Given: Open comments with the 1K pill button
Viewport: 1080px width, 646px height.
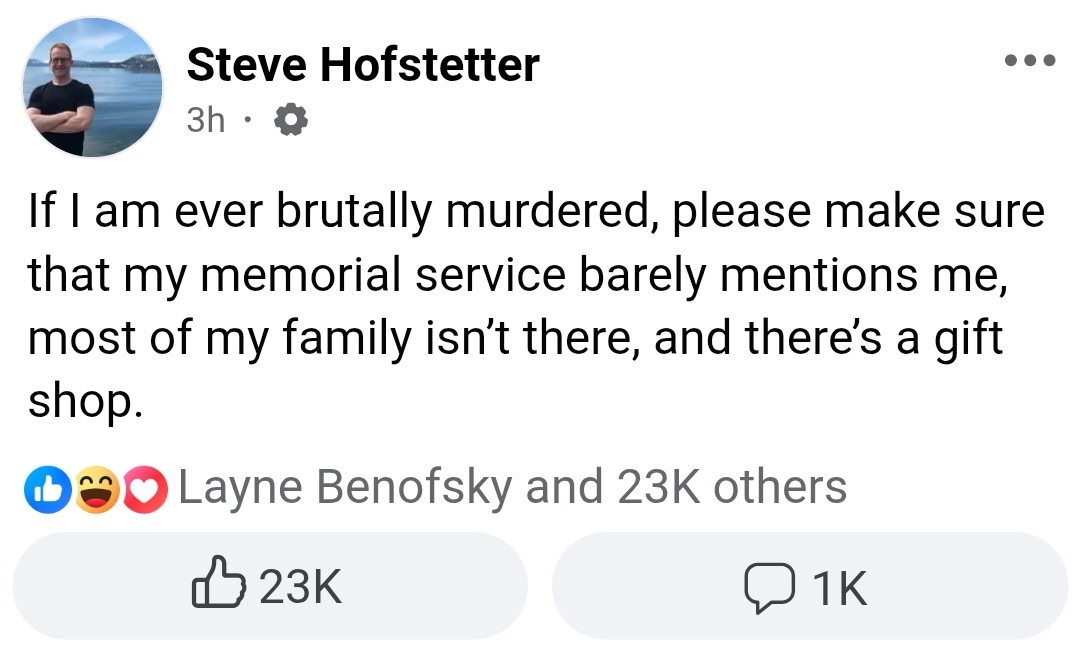Looking at the screenshot, I should [810, 586].
